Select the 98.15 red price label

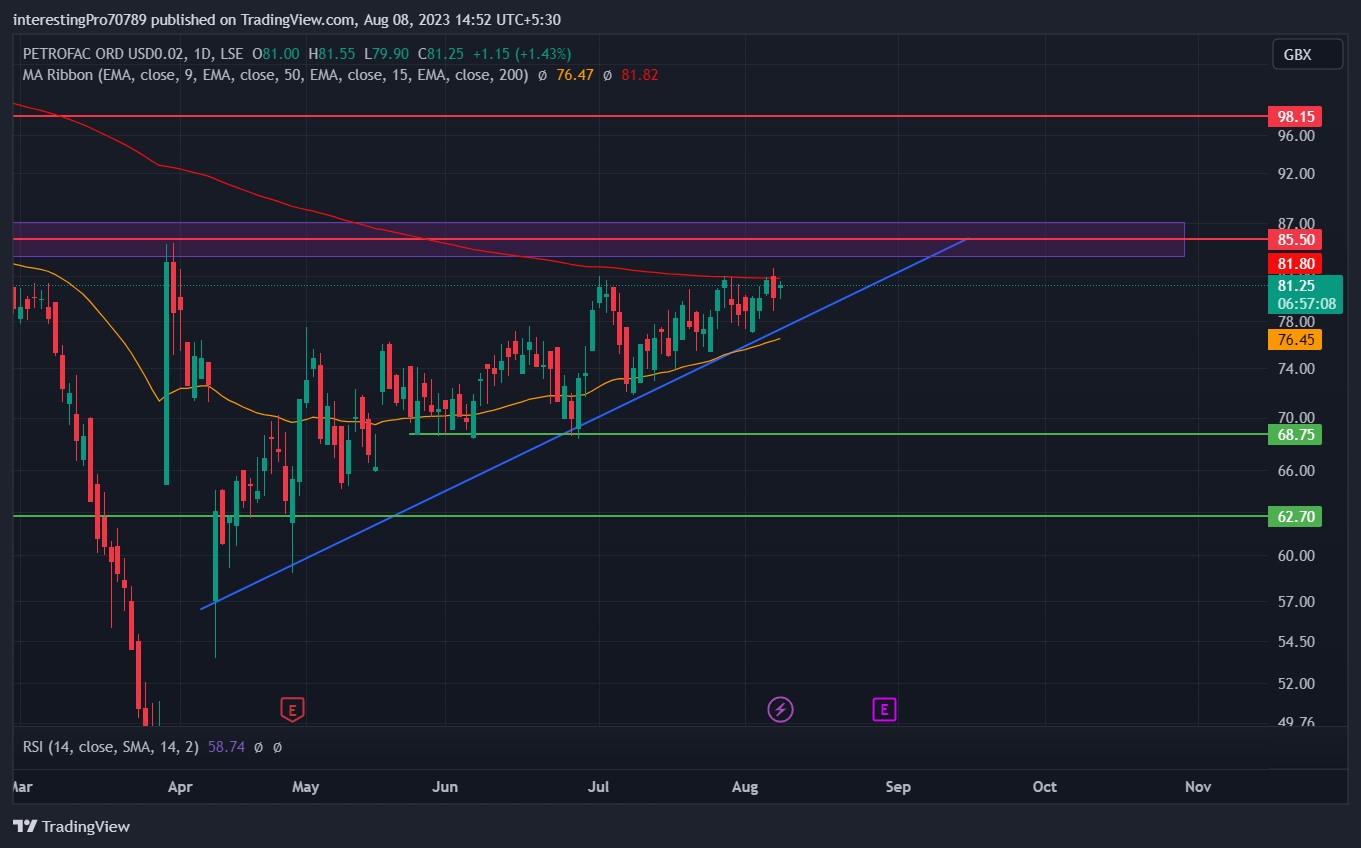pos(1294,116)
